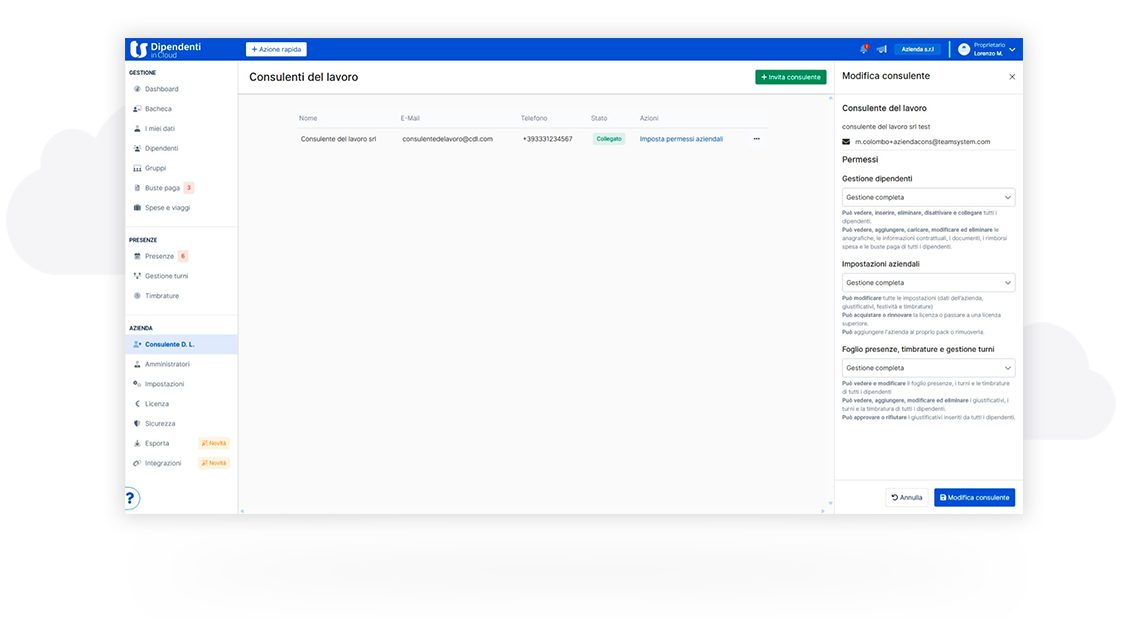Click the I miei dati icon
The width and height of the screenshot is (1124, 618).
[x=137, y=128]
